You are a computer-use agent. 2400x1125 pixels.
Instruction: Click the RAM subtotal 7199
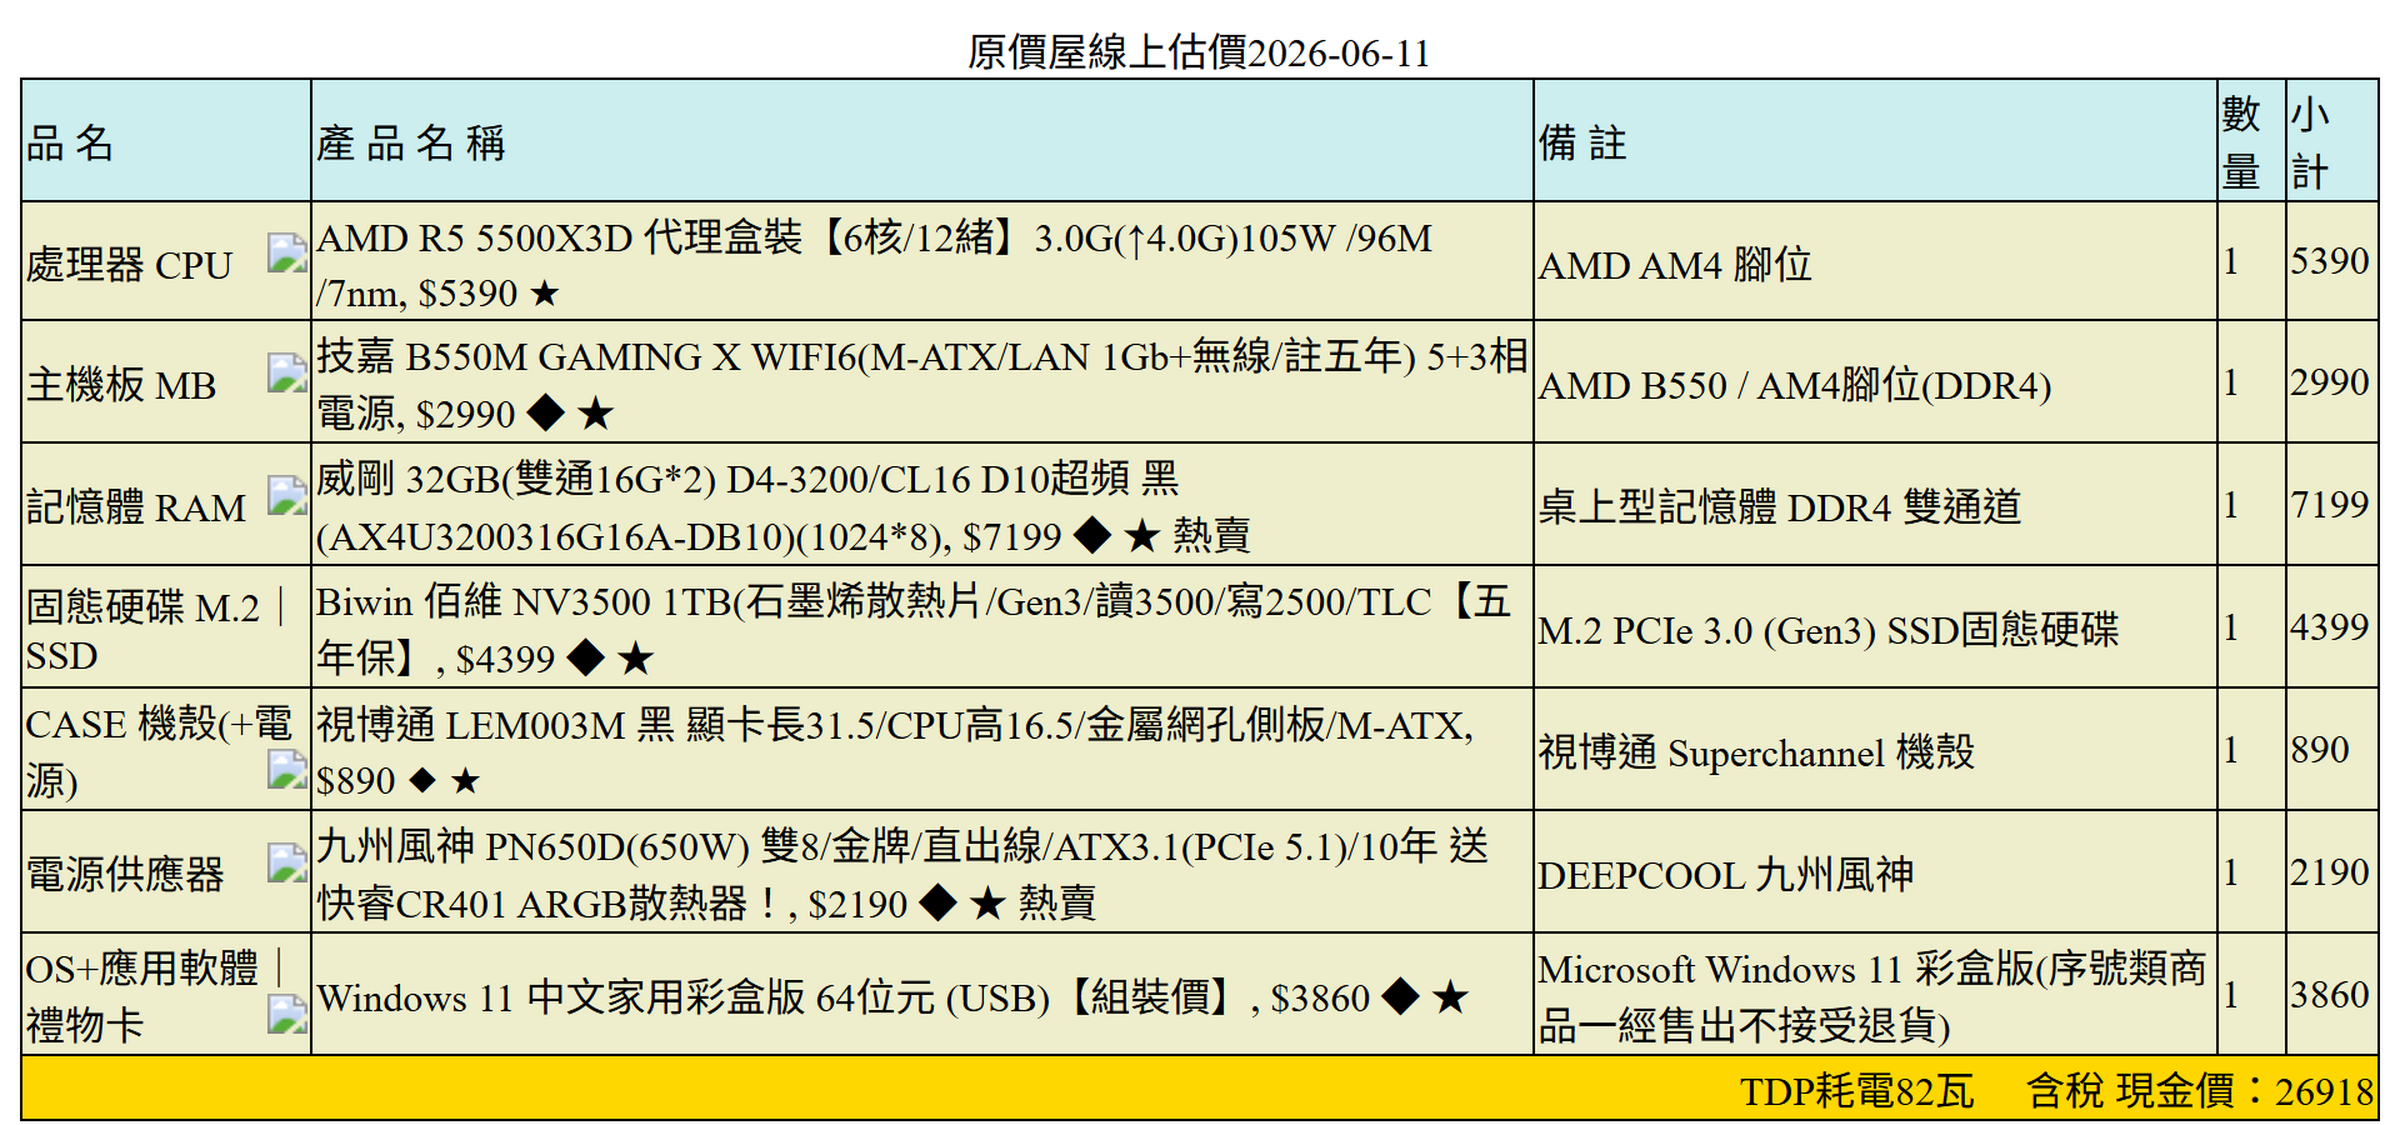click(2330, 504)
